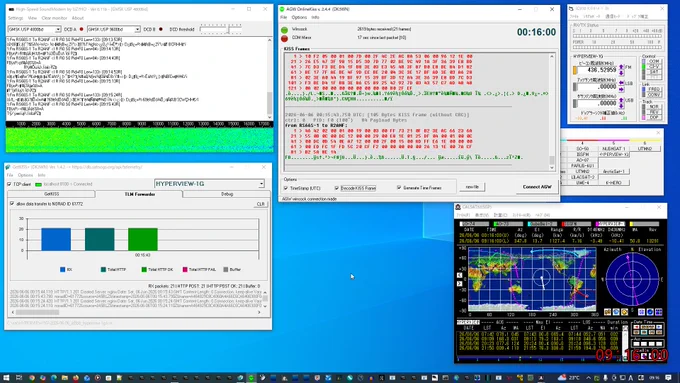Step the beacon frequency down with the arrow
This screenshot has width=680, height=383.
tap(621, 73)
